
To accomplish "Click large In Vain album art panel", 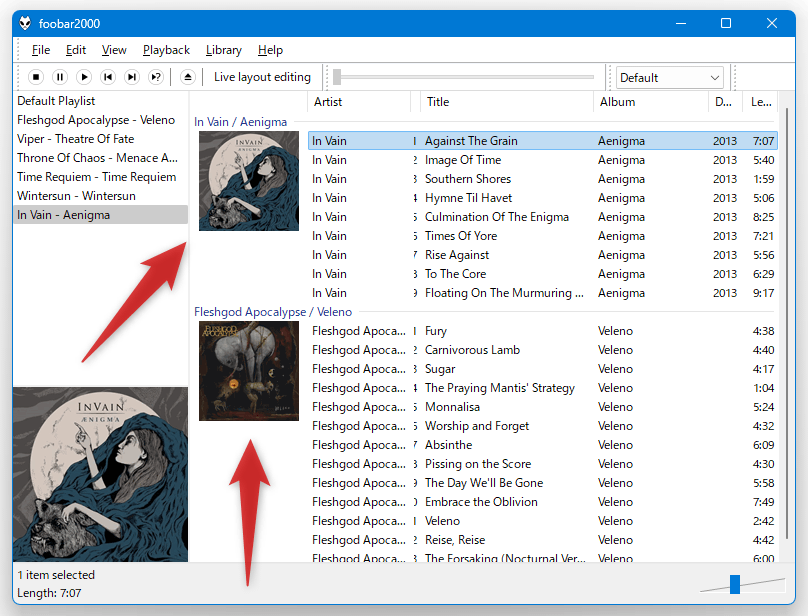I will point(100,474).
